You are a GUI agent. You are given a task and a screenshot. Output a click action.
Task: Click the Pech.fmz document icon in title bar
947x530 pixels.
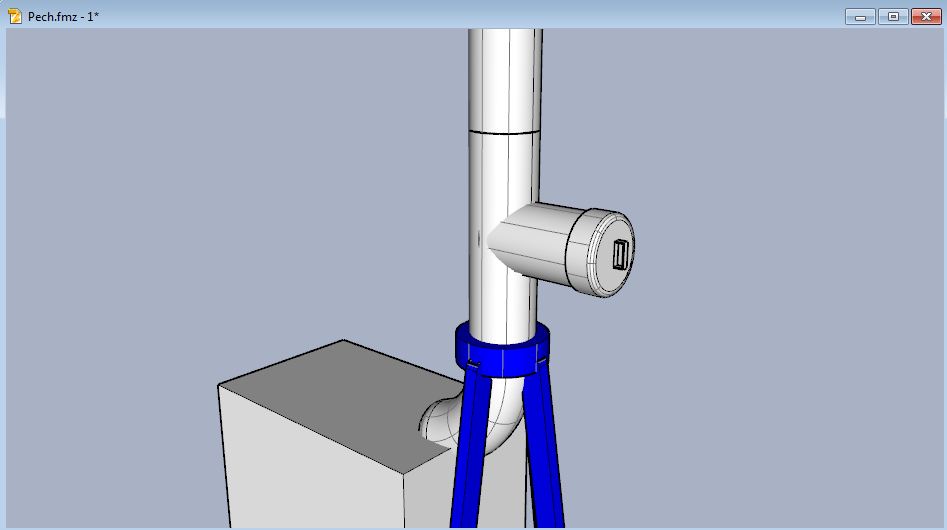[x=15, y=16]
